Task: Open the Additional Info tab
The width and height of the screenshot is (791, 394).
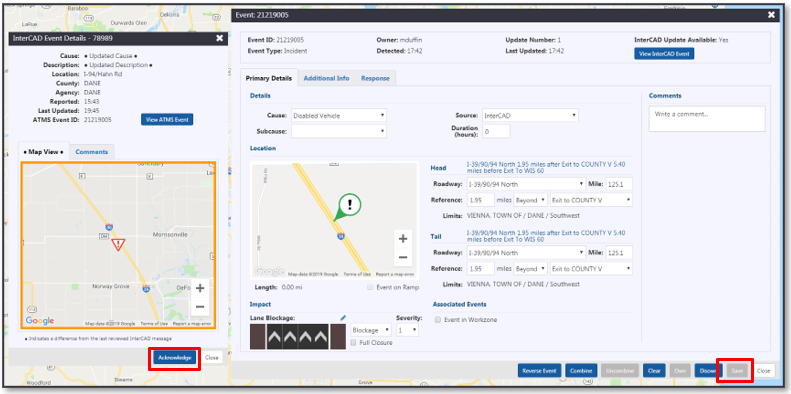Action: pyautogui.click(x=326, y=78)
